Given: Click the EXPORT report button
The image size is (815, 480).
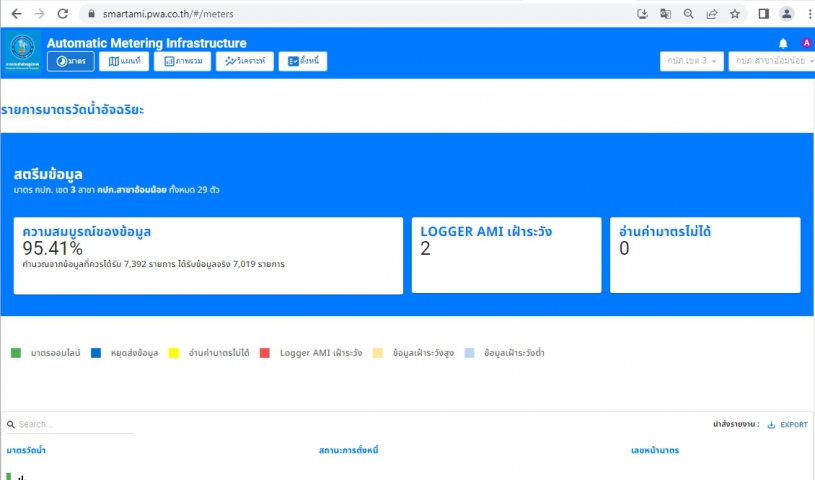Looking at the screenshot, I should tap(787, 425).
